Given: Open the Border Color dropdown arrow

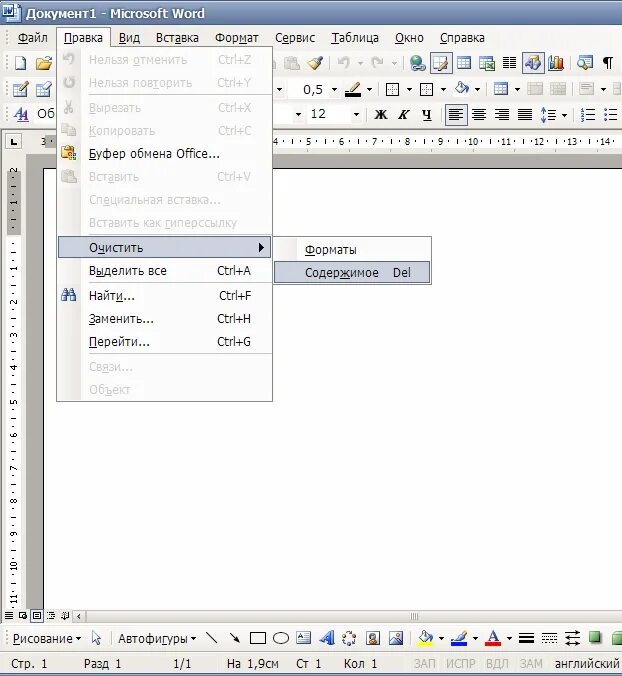Looking at the screenshot, I should (369, 90).
